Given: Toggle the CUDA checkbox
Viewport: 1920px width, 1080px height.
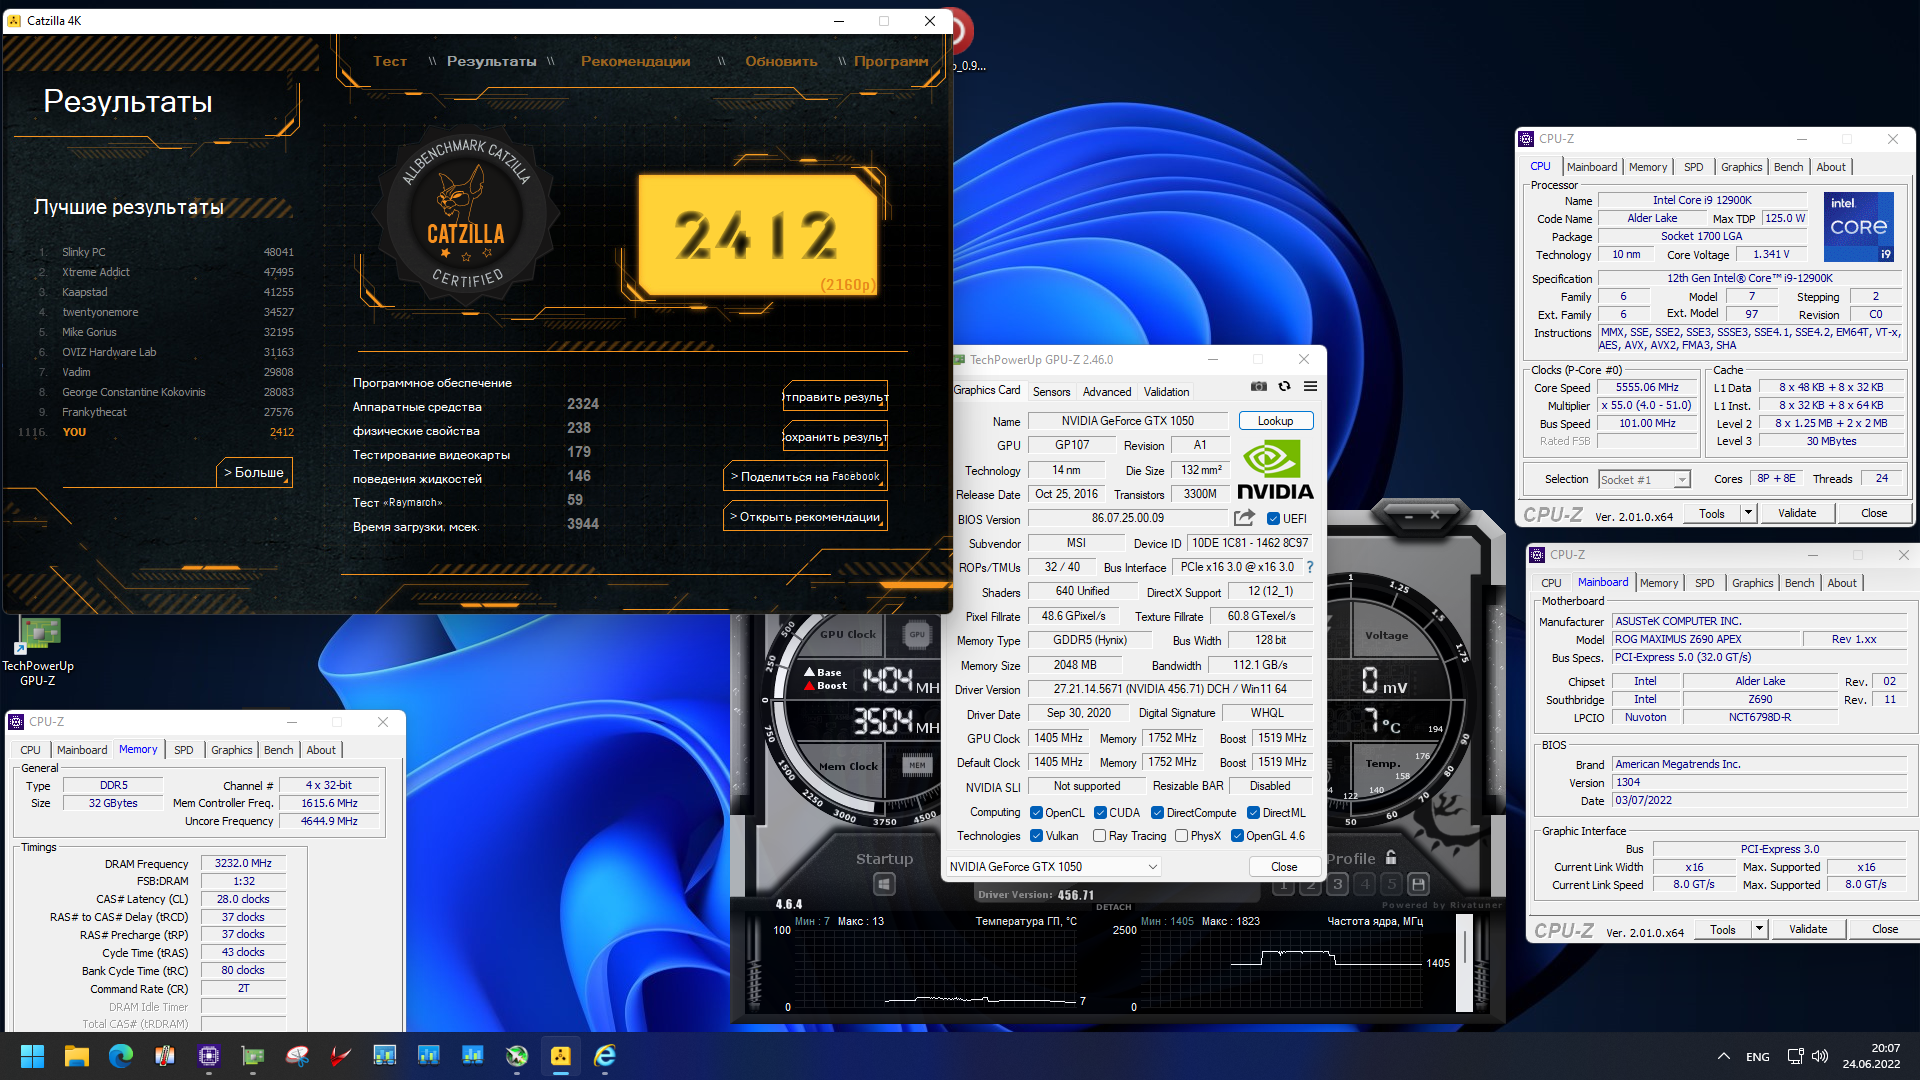Looking at the screenshot, I should point(1100,813).
